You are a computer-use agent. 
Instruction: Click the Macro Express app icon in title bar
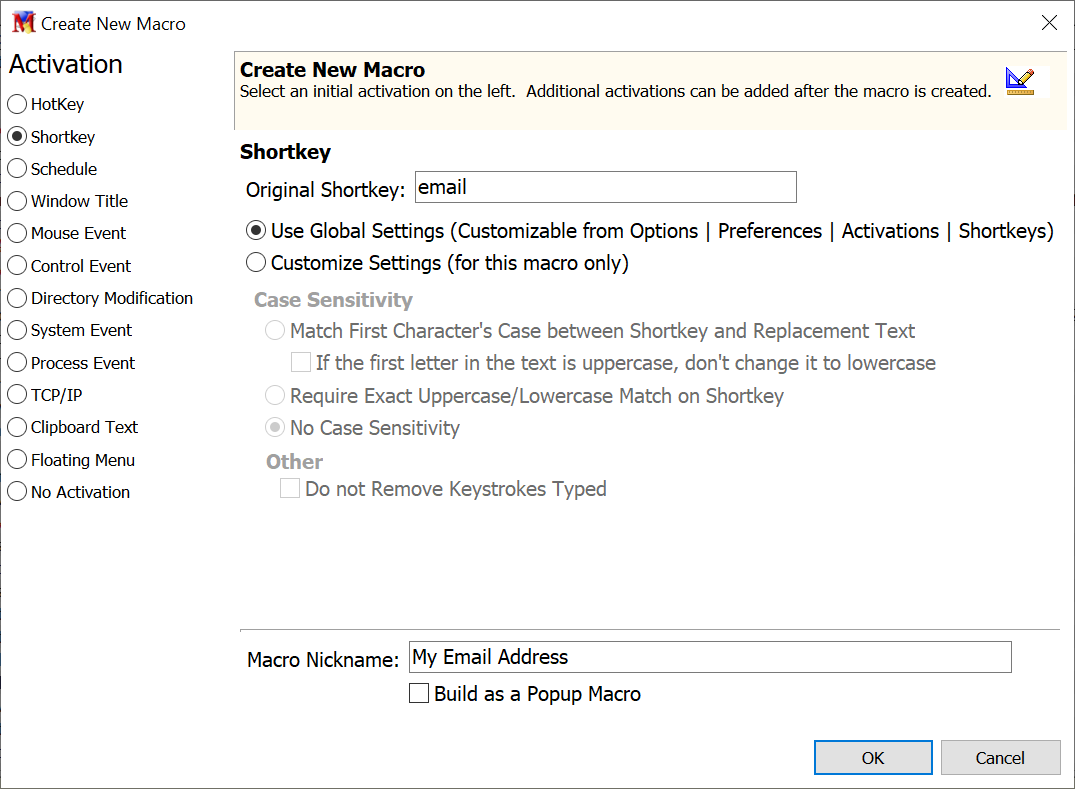coord(23,23)
